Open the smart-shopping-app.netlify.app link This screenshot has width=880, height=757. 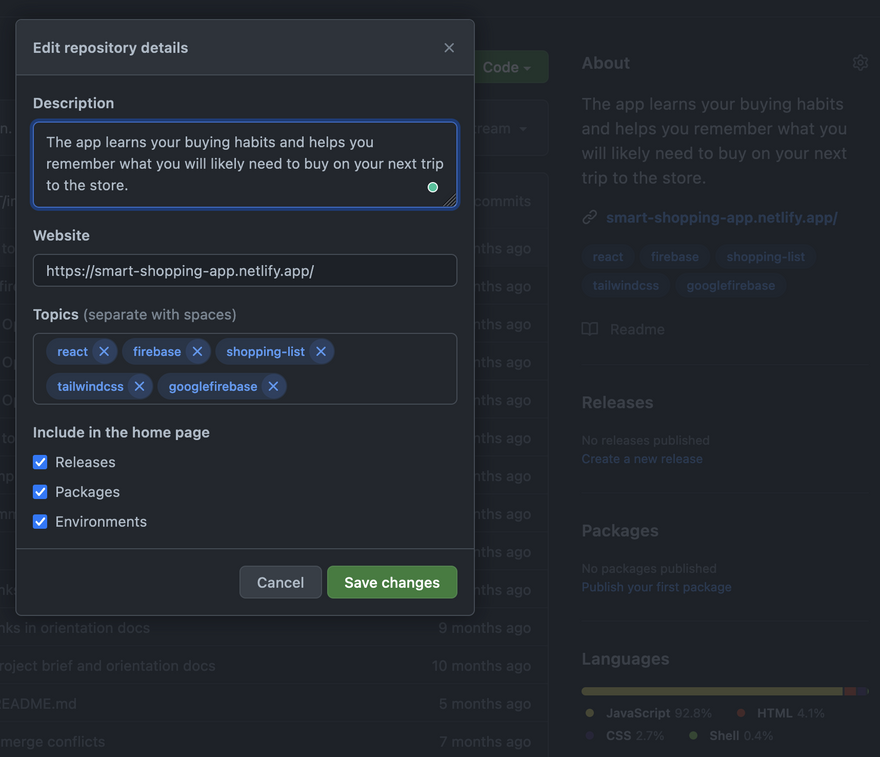[x=721, y=217]
